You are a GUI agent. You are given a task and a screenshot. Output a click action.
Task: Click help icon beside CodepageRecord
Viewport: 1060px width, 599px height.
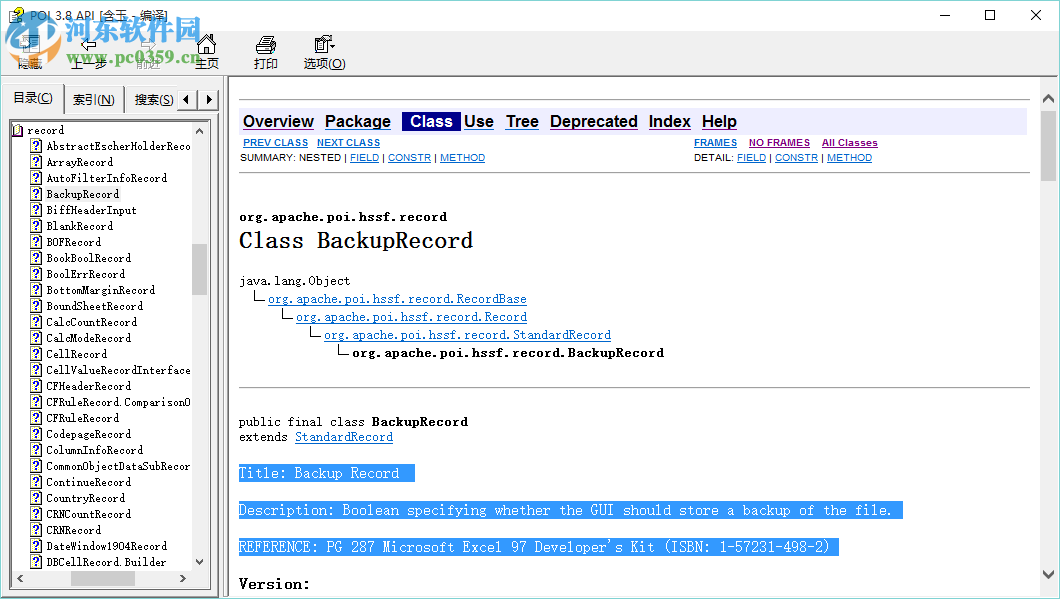tap(37, 434)
